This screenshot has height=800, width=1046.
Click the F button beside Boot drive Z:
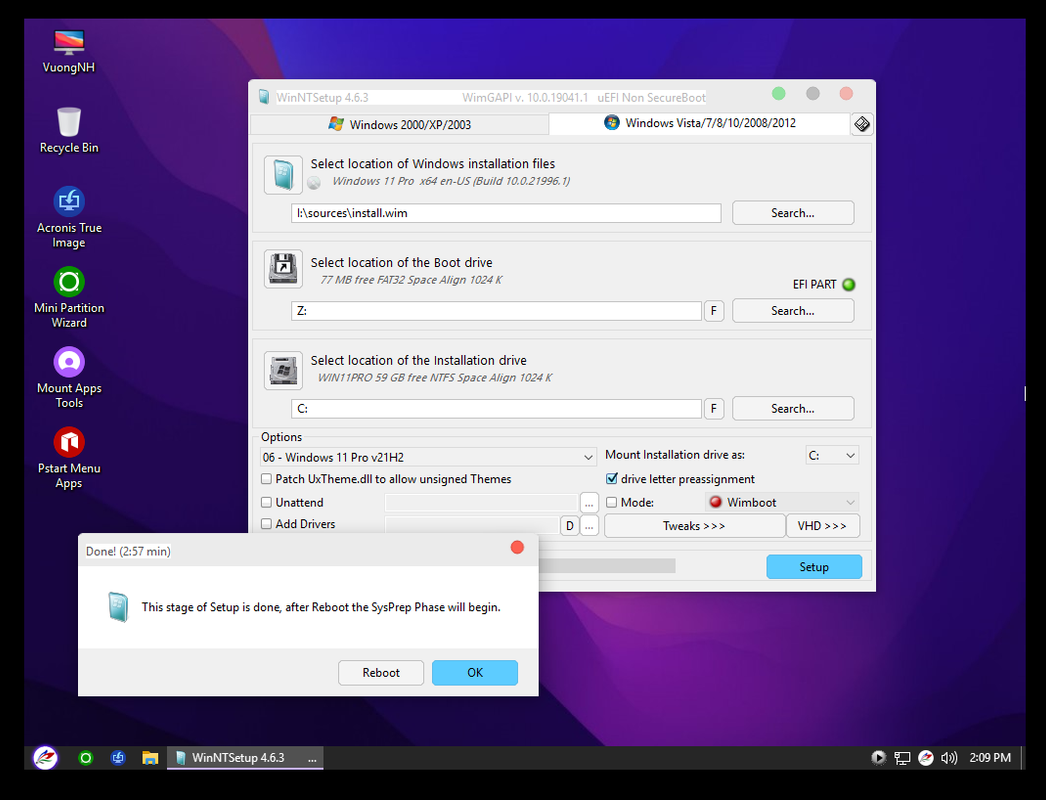pos(714,311)
